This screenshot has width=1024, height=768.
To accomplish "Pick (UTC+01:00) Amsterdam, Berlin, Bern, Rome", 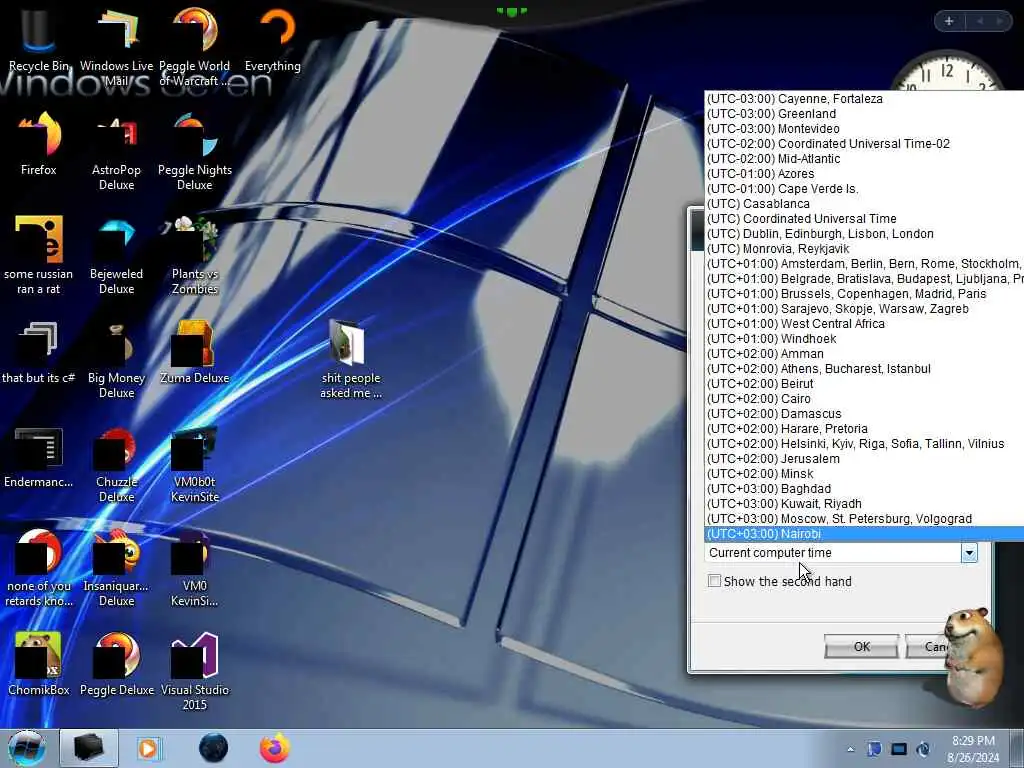I will [x=865, y=264].
